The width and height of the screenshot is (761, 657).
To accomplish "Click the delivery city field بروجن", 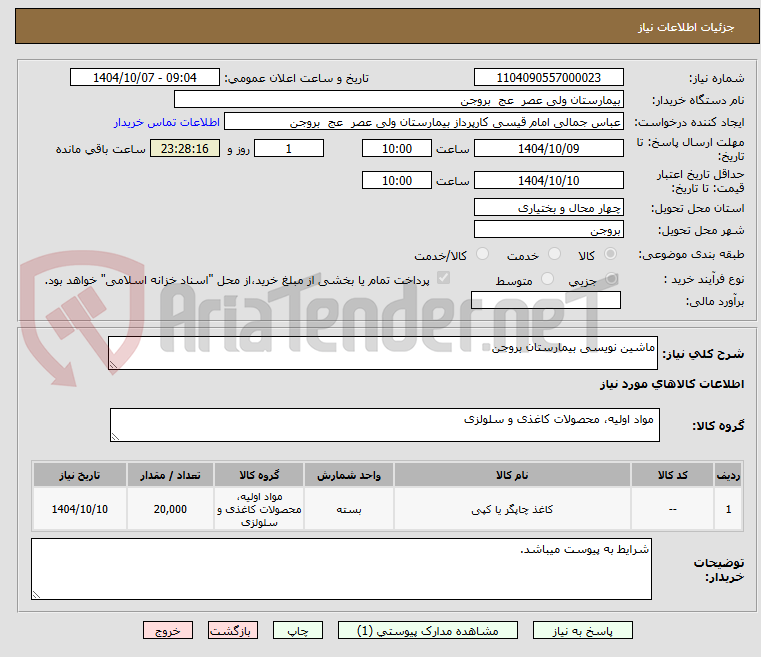I will point(548,229).
